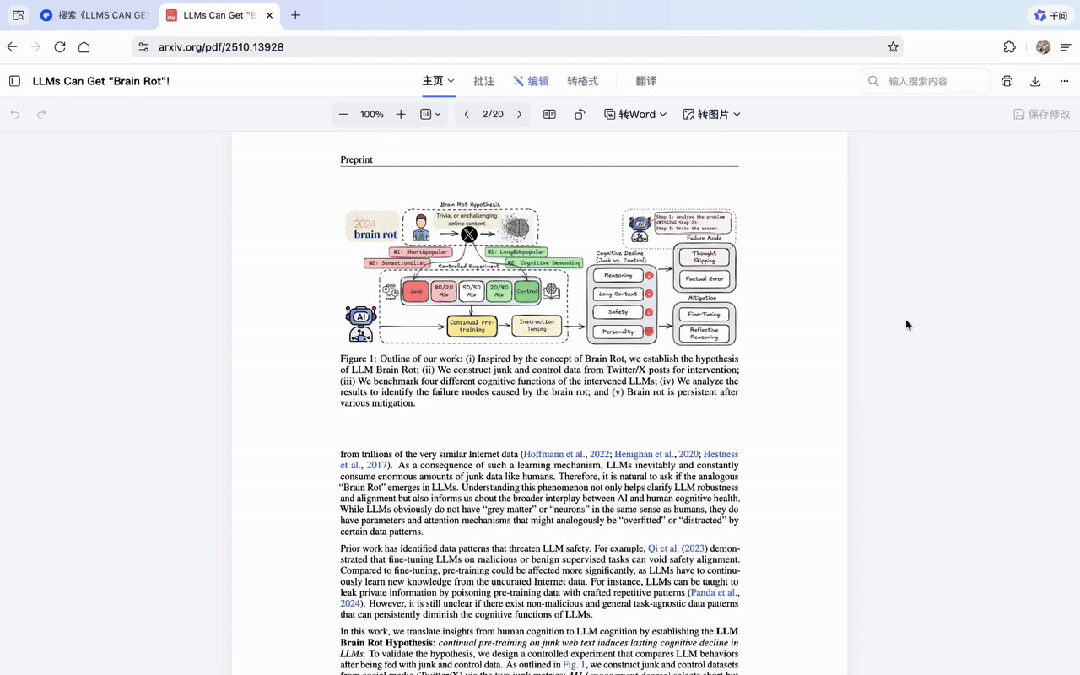1080x675 pixels.
Task: Expand the 转图片 dropdown
Action: tap(712, 115)
